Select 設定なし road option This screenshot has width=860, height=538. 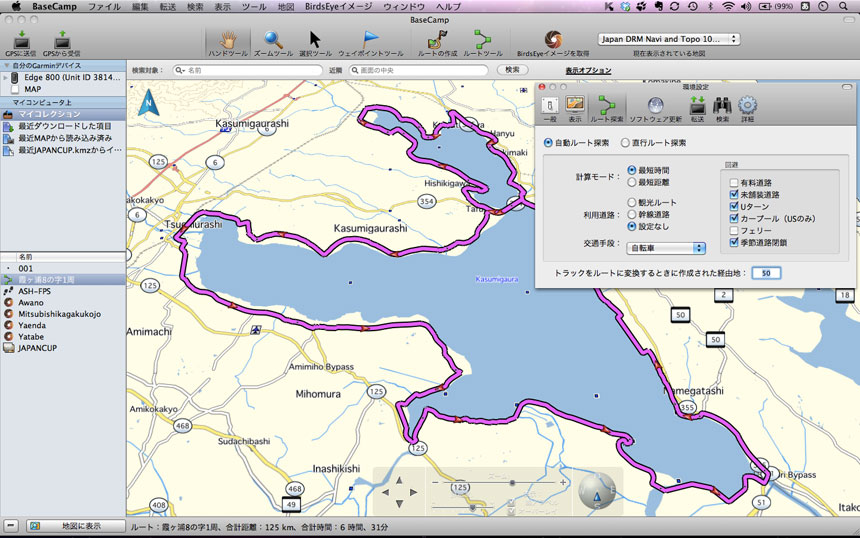(x=632, y=226)
